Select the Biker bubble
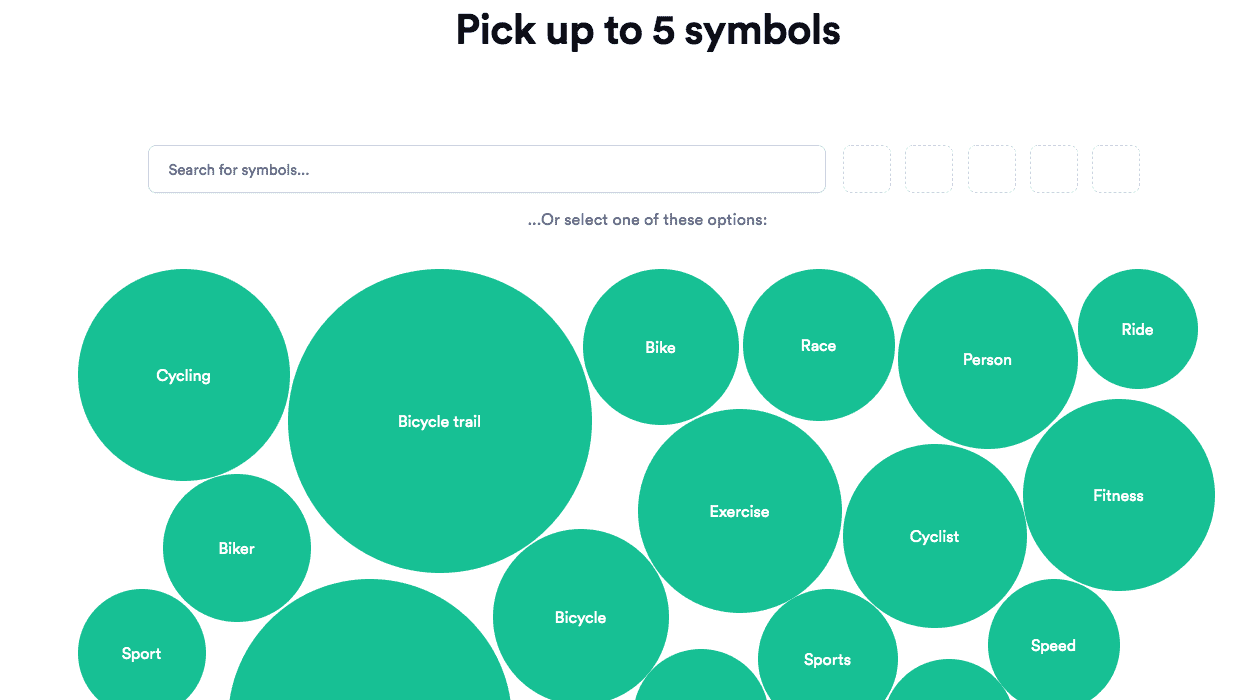The width and height of the screenshot is (1246, 700). (x=237, y=548)
